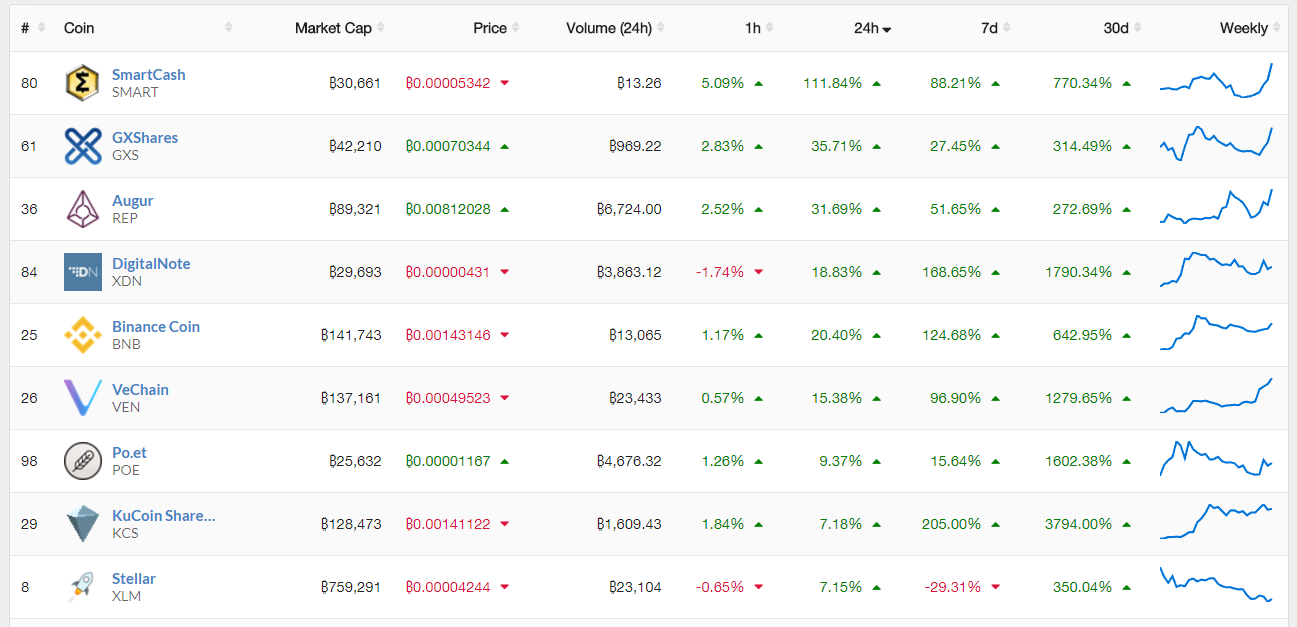1297x627 pixels.
Task: Sort table by 7d change header
Action: [x=996, y=28]
